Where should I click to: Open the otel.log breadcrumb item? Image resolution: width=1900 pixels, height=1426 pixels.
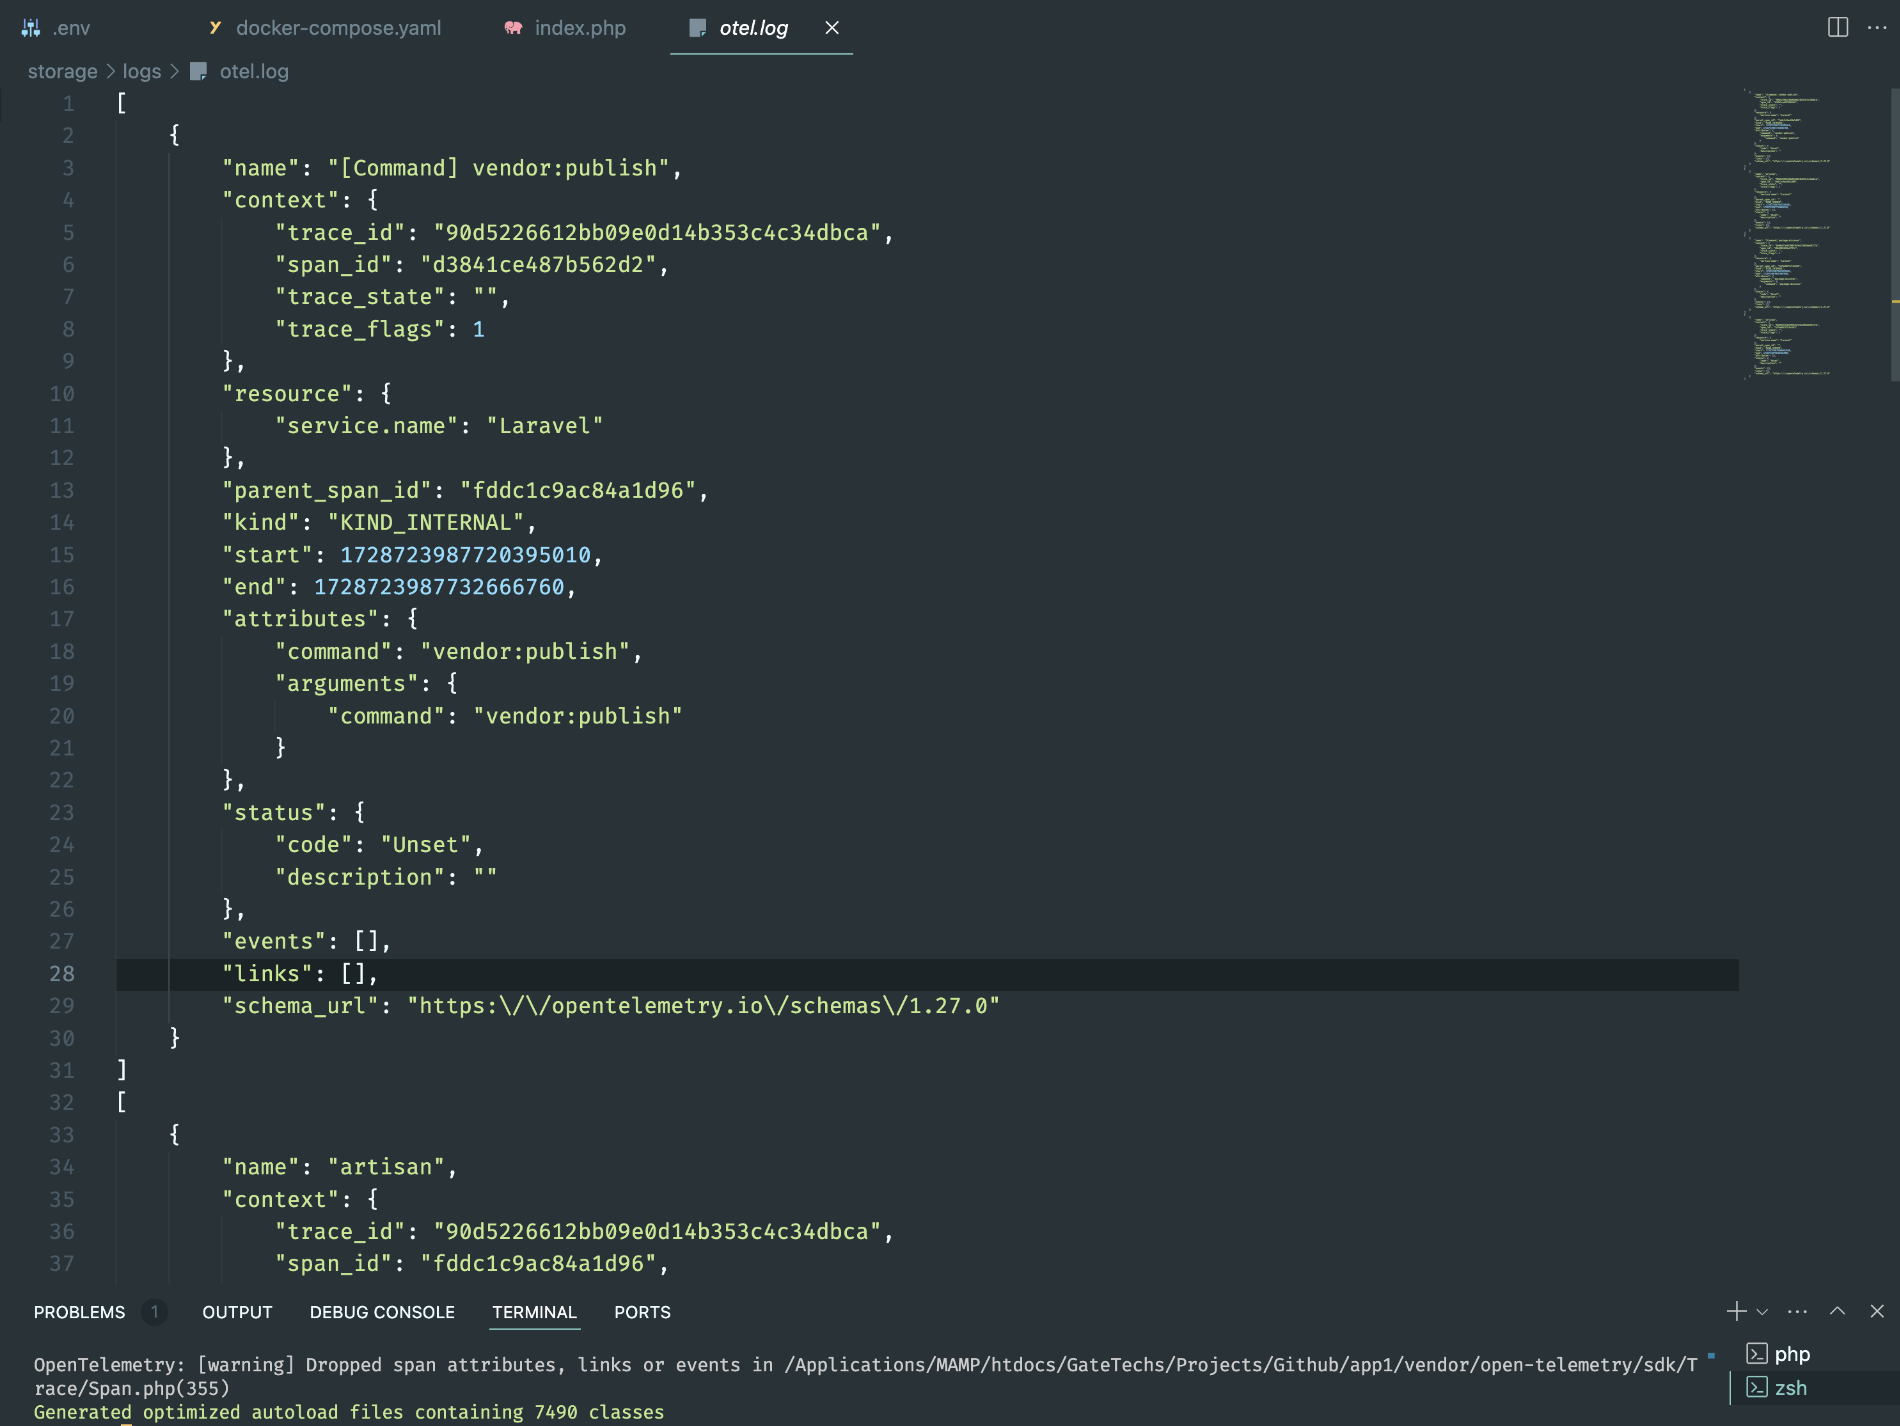tap(254, 71)
